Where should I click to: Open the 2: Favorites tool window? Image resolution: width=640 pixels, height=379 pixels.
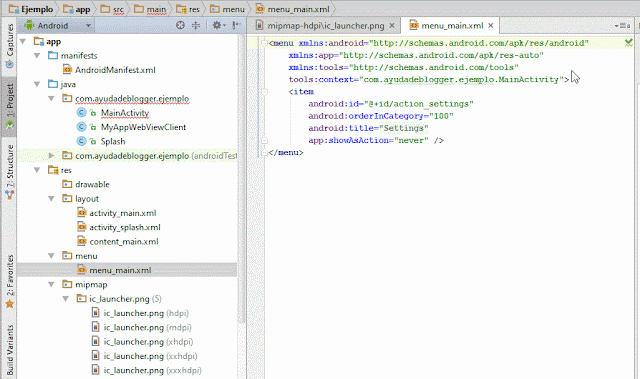(9, 281)
